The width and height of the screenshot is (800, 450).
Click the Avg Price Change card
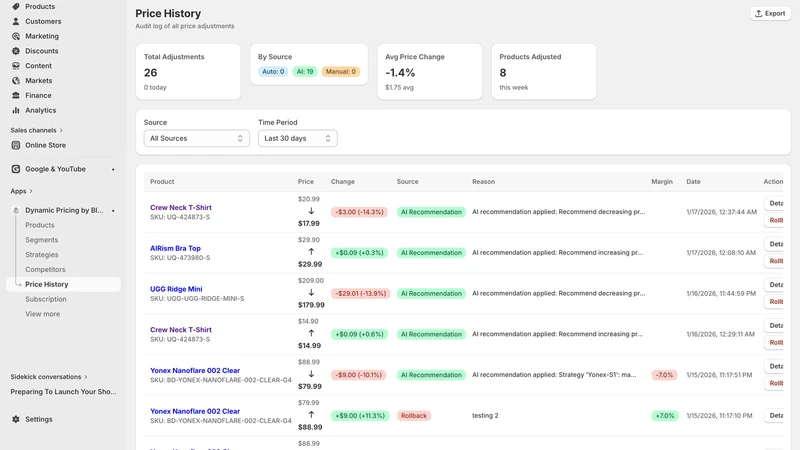tap(430, 71)
